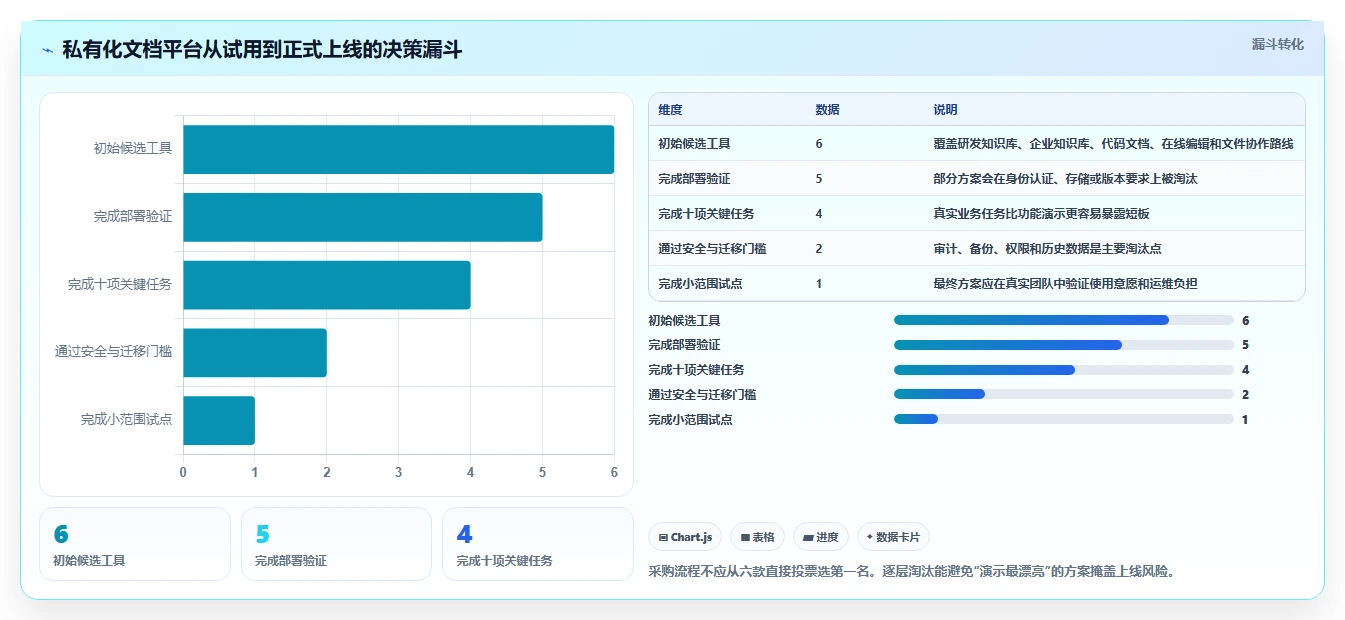
Task: Click the x-axis tick label 0
Action: (183, 472)
